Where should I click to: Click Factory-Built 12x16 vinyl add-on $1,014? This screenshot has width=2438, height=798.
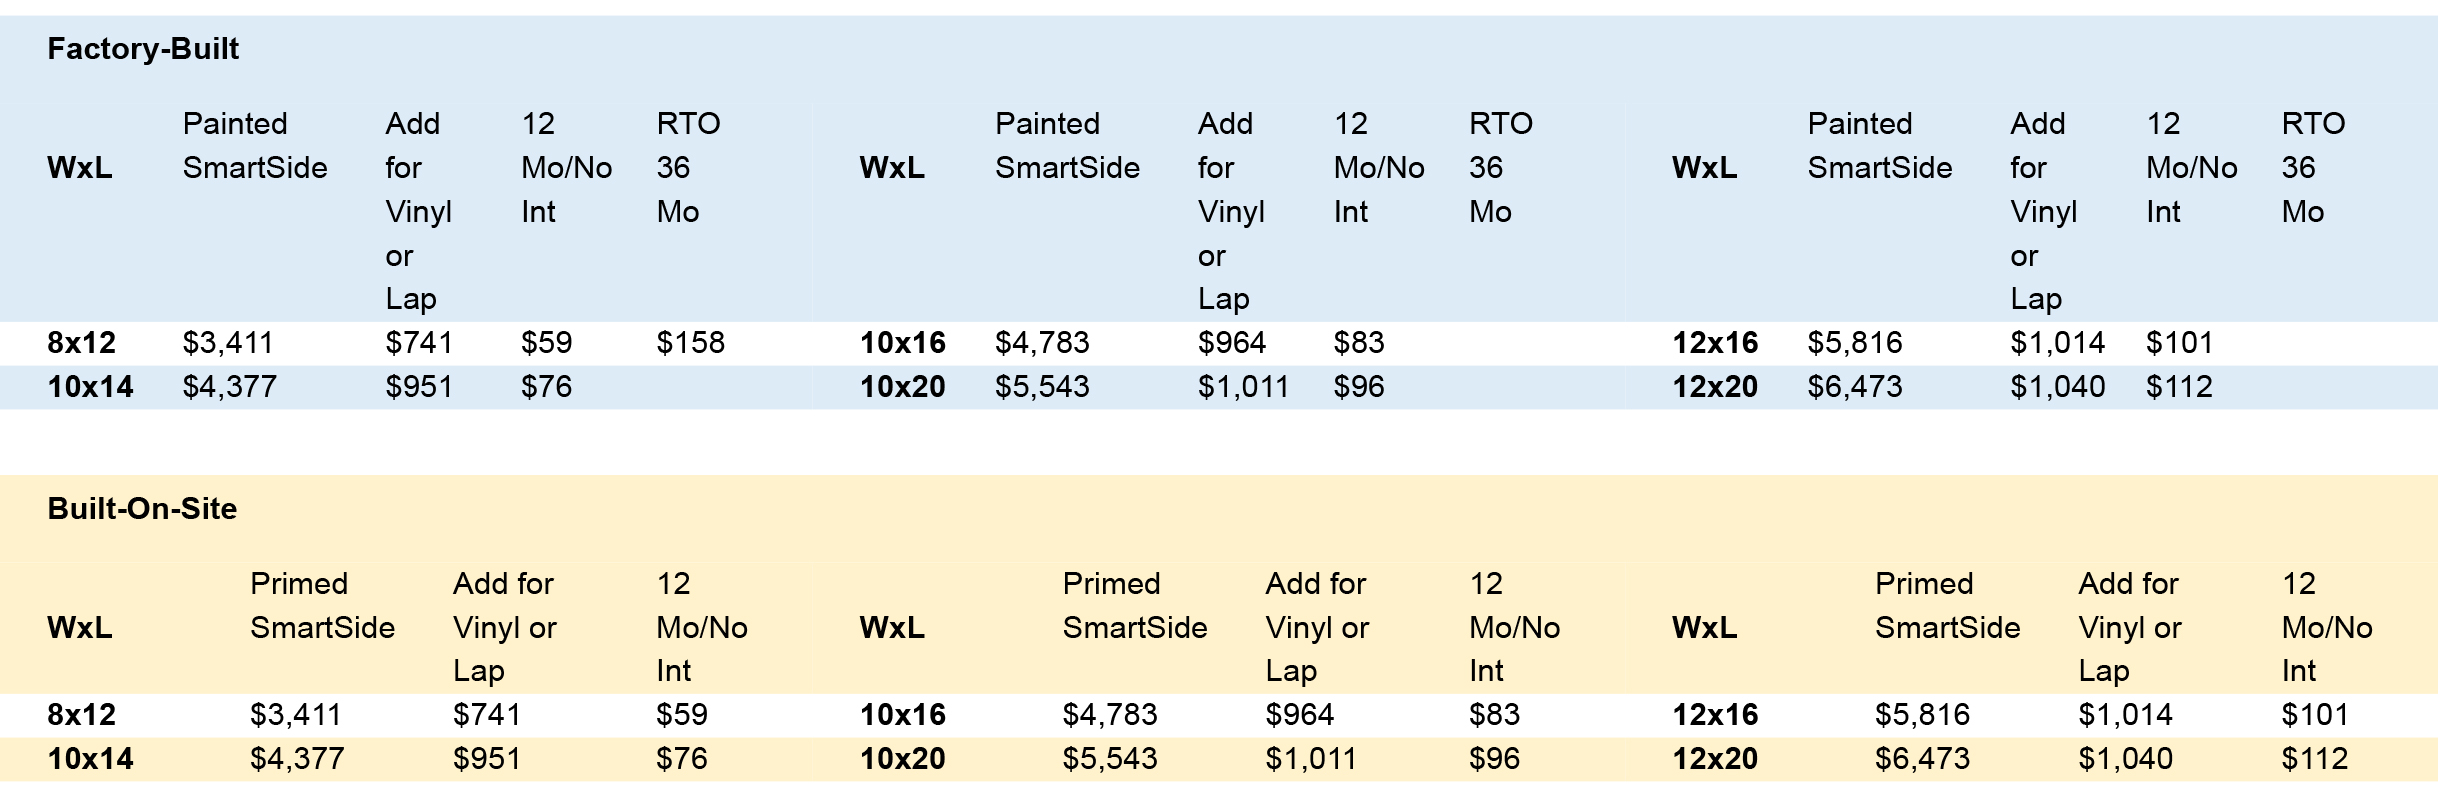tap(2057, 343)
